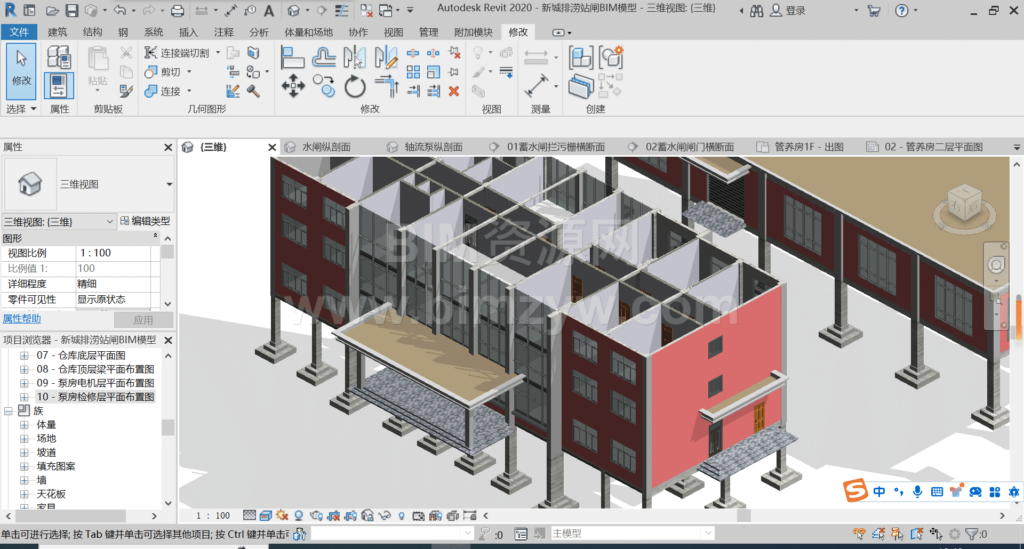Open the 视图 ribbon tab
Screen dimensions: 1024x549
(393, 32)
